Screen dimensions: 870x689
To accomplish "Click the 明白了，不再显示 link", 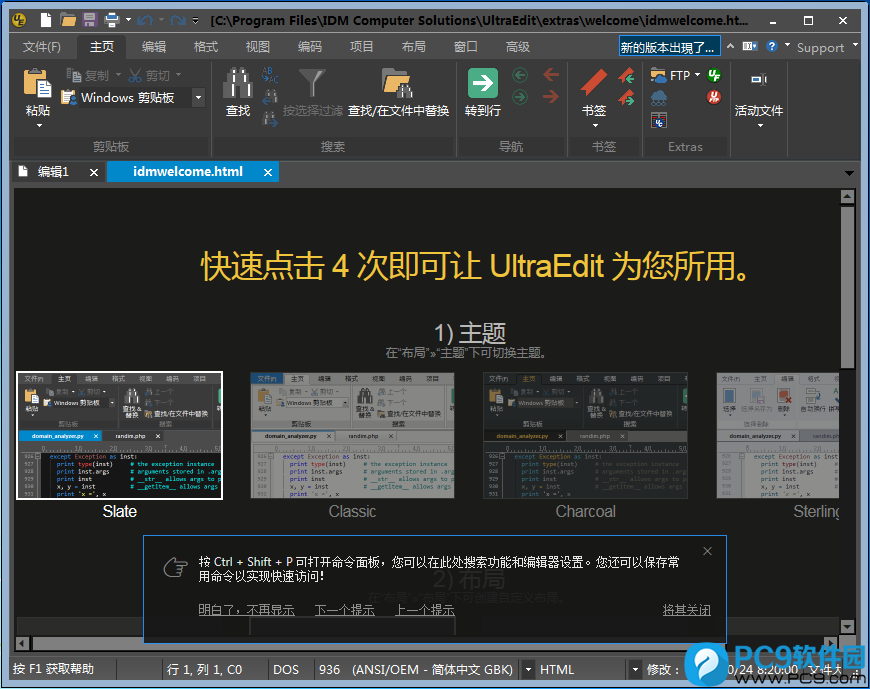I will click(246, 610).
